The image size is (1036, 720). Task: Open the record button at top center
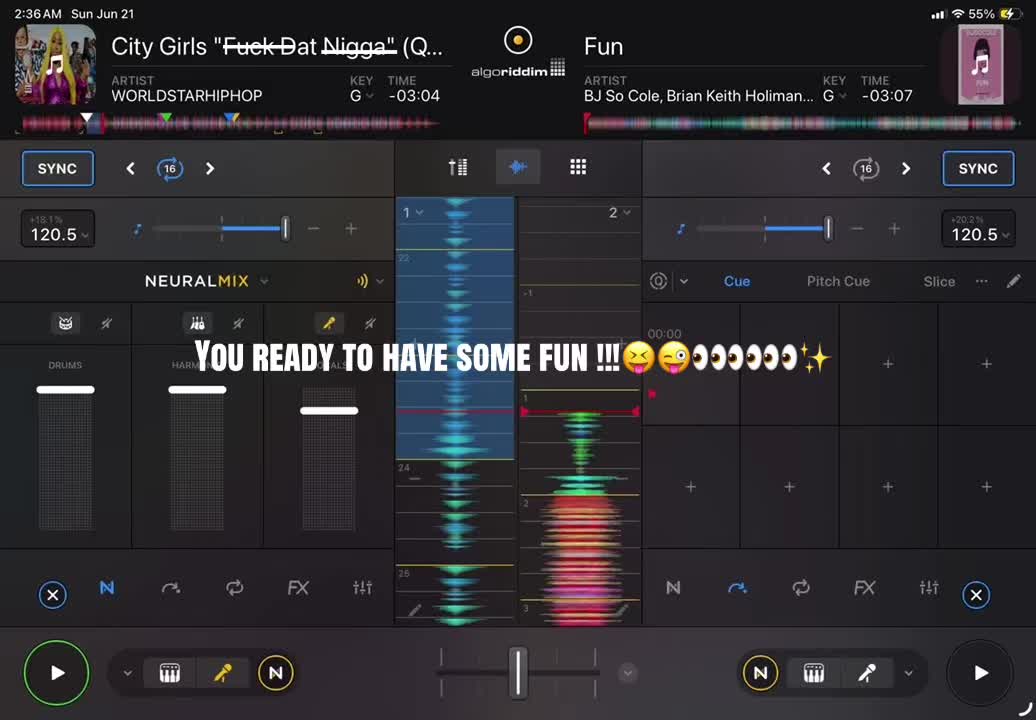click(518, 40)
